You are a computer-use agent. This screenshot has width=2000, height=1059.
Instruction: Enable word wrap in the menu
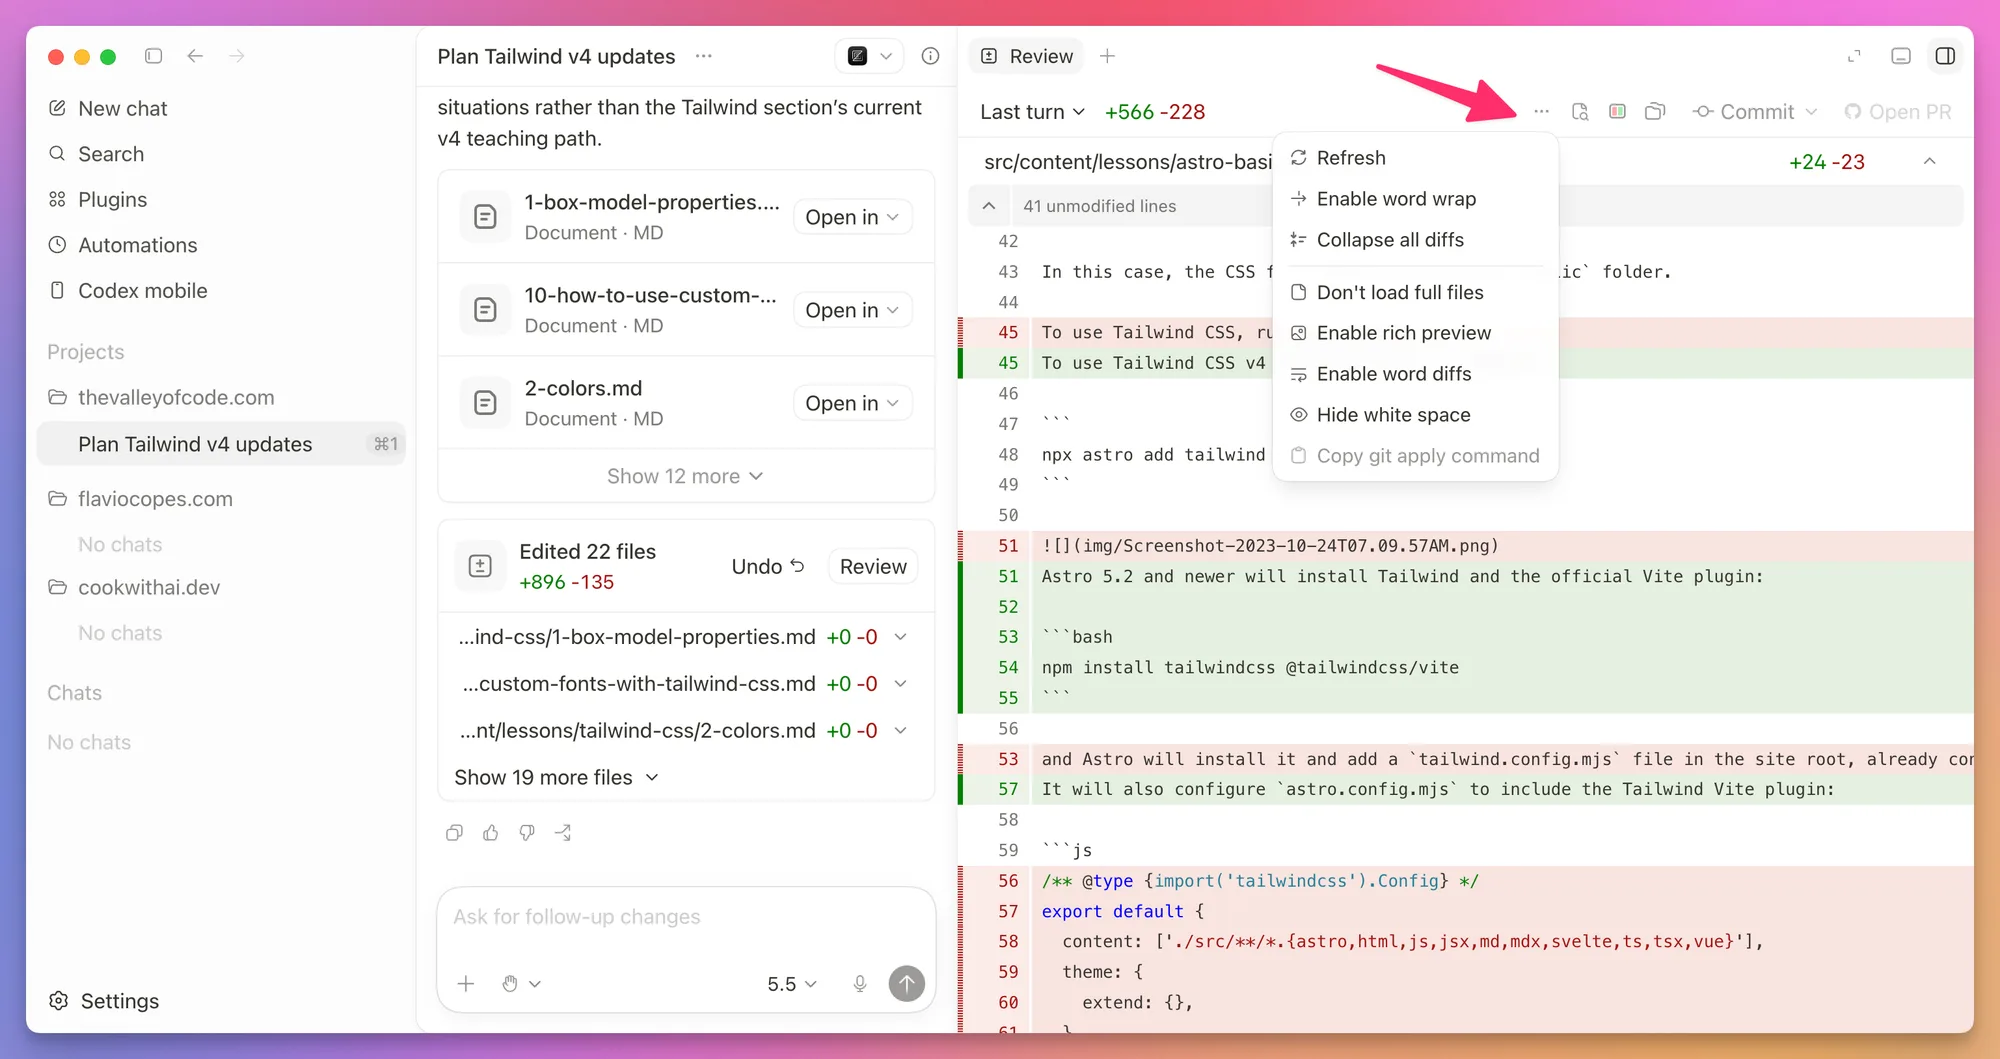point(1415,199)
